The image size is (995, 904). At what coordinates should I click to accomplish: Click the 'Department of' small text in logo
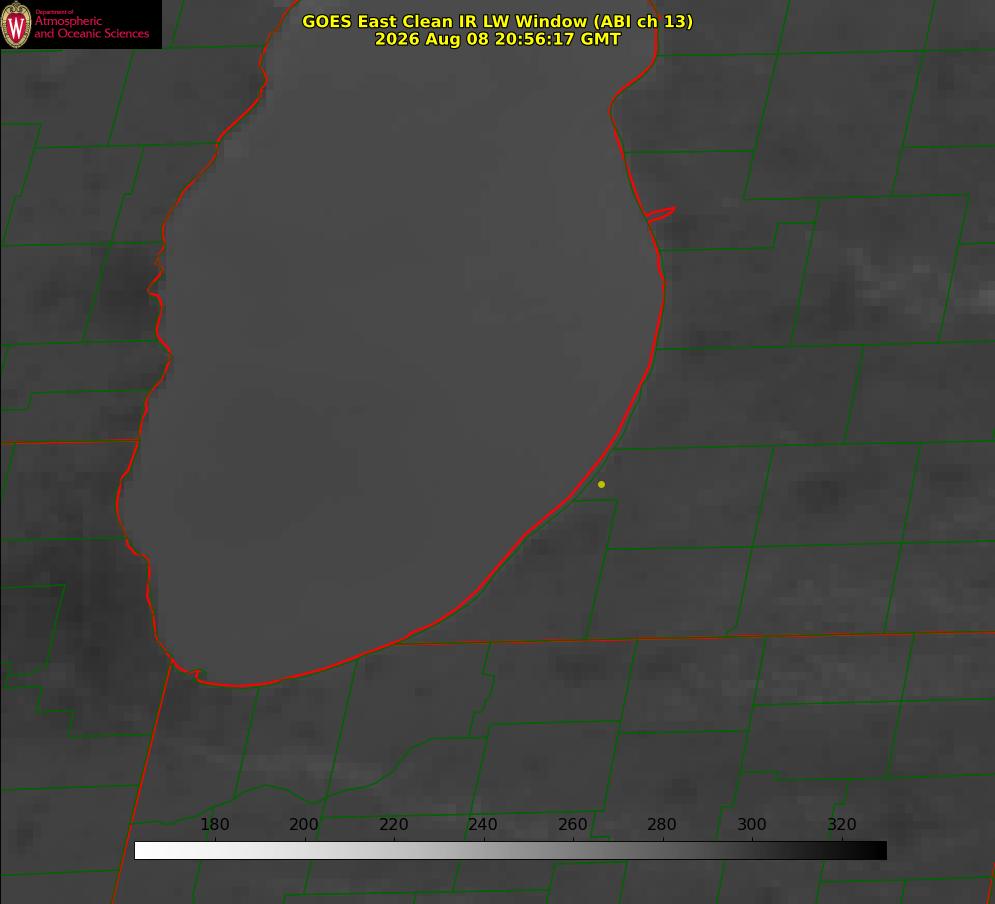pos(54,11)
